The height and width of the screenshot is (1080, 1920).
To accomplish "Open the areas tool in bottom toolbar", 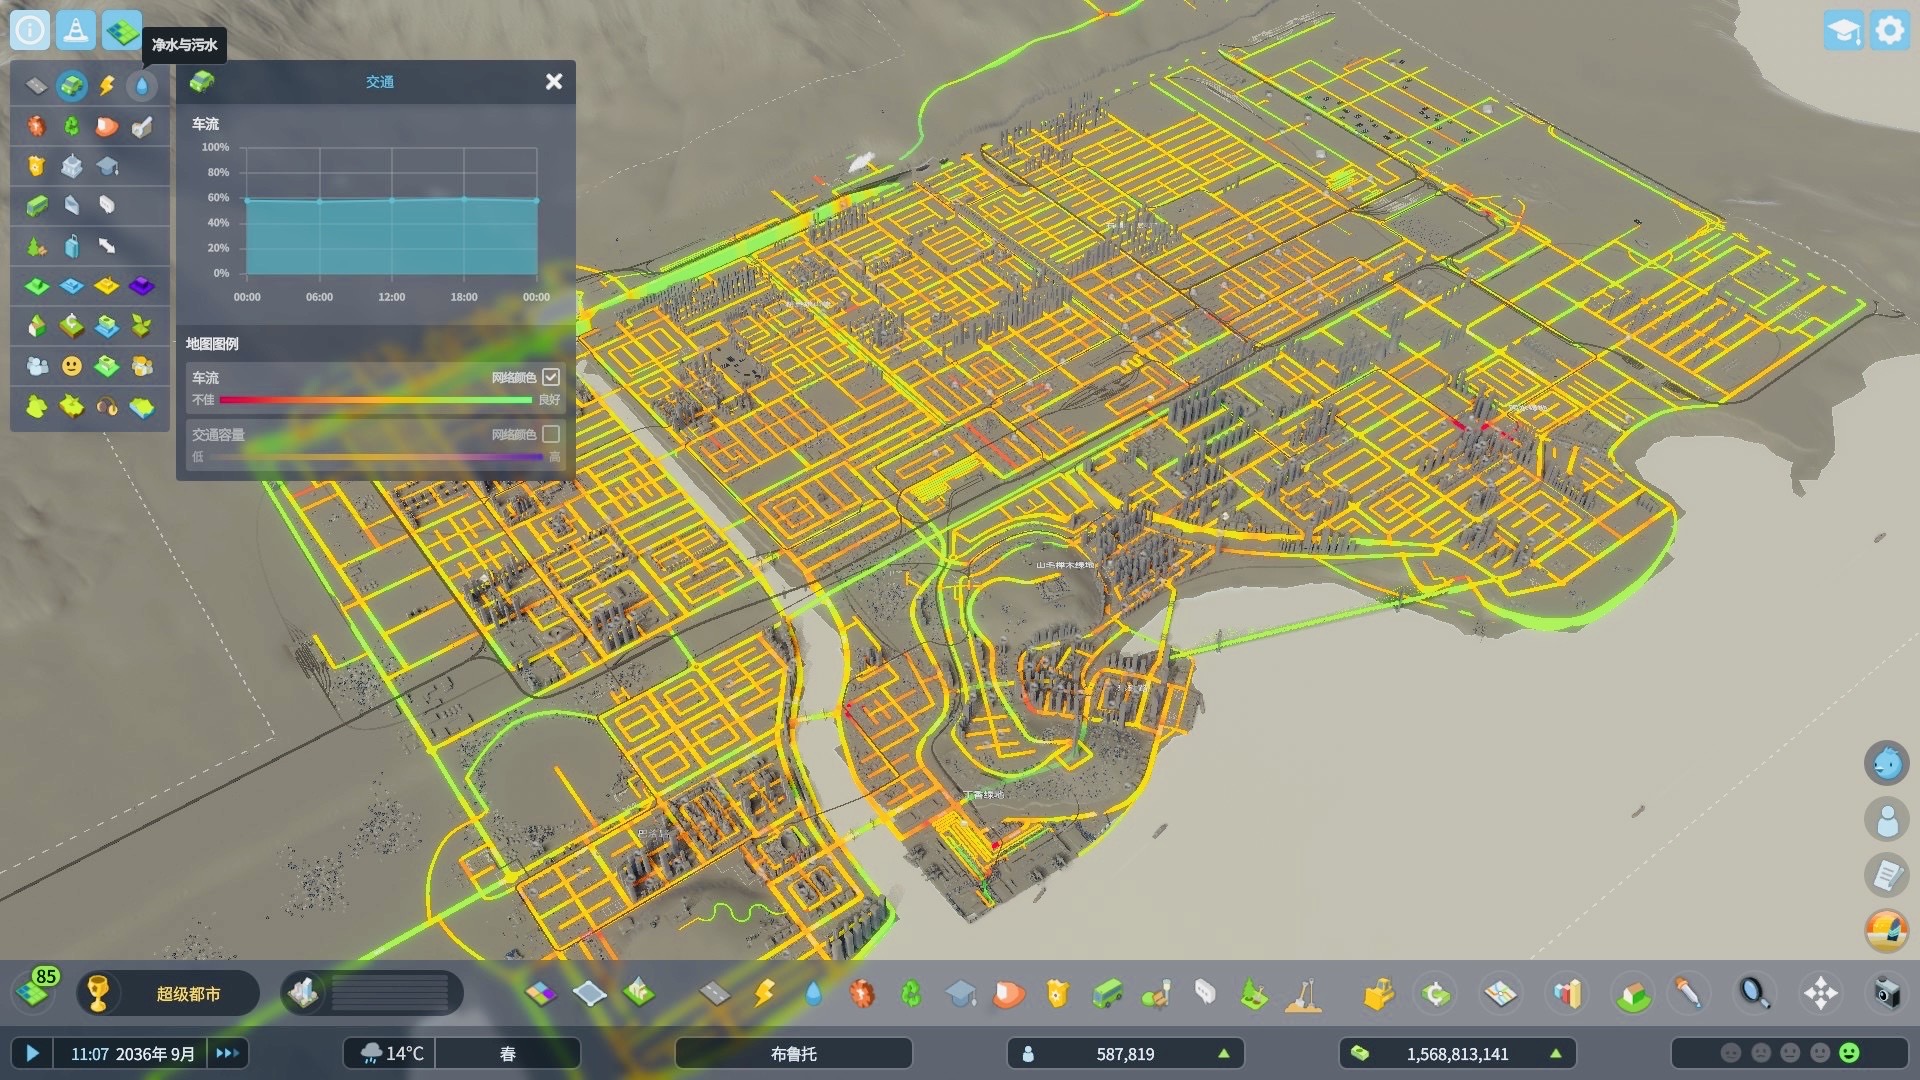I will pyautogui.click(x=590, y=993).
